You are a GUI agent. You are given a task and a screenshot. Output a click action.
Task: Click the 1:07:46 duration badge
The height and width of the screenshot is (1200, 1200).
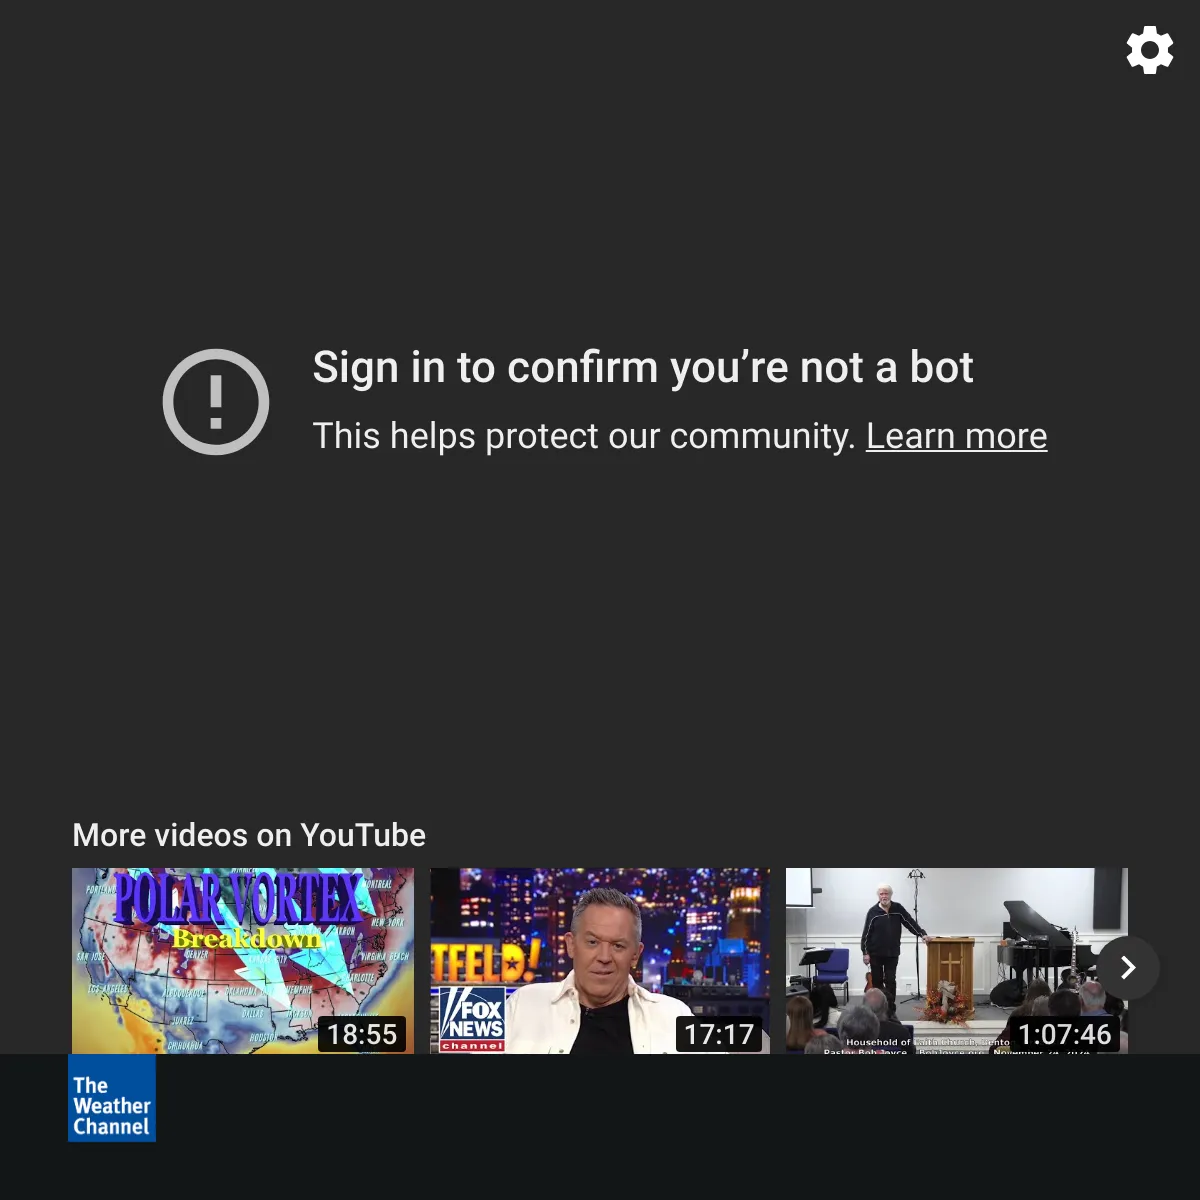coord(1064,1034)
